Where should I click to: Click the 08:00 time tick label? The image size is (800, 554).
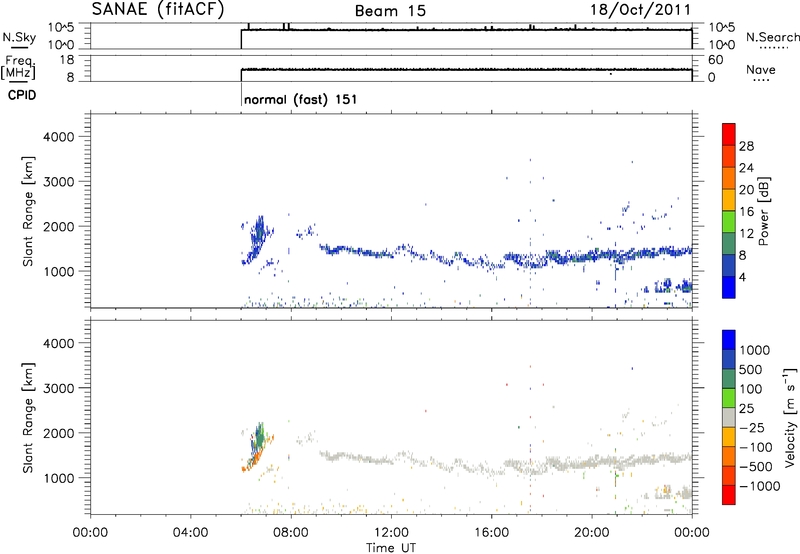(x=290, y=533)
